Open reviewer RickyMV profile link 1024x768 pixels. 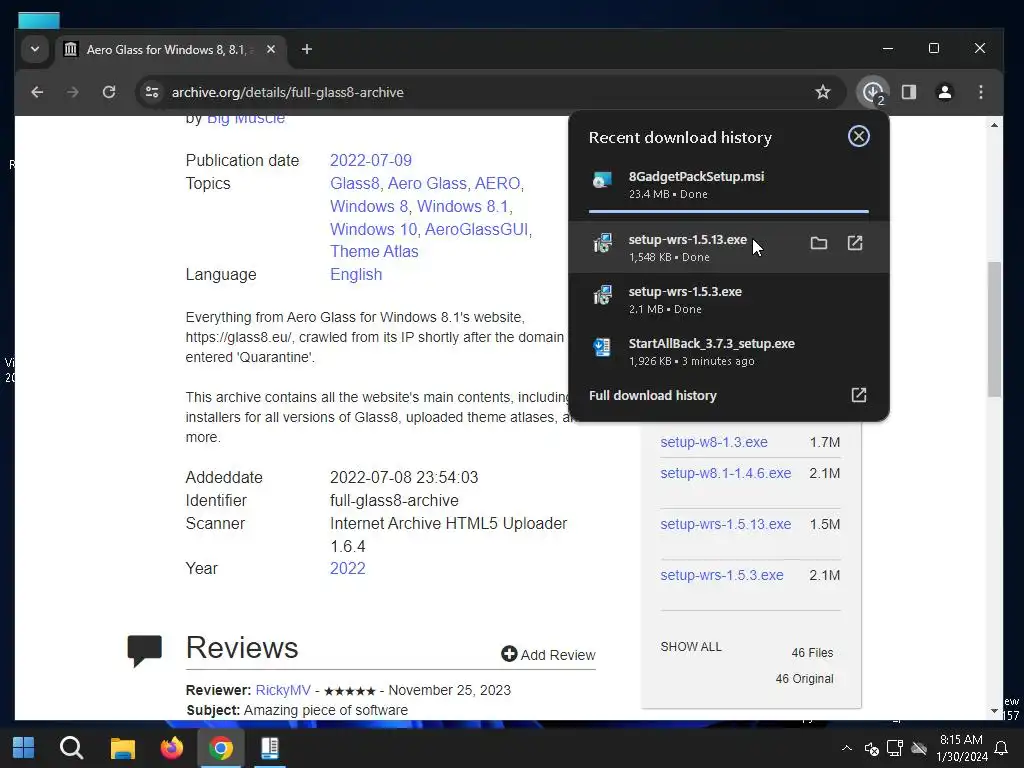point(283,690)
